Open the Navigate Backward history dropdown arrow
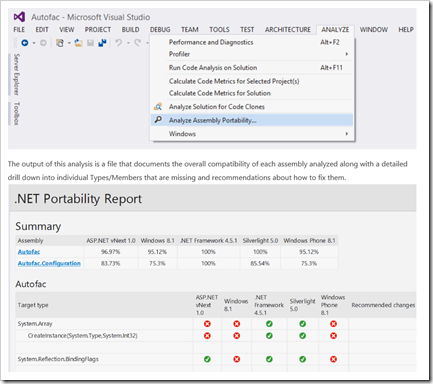 (34, 43)
